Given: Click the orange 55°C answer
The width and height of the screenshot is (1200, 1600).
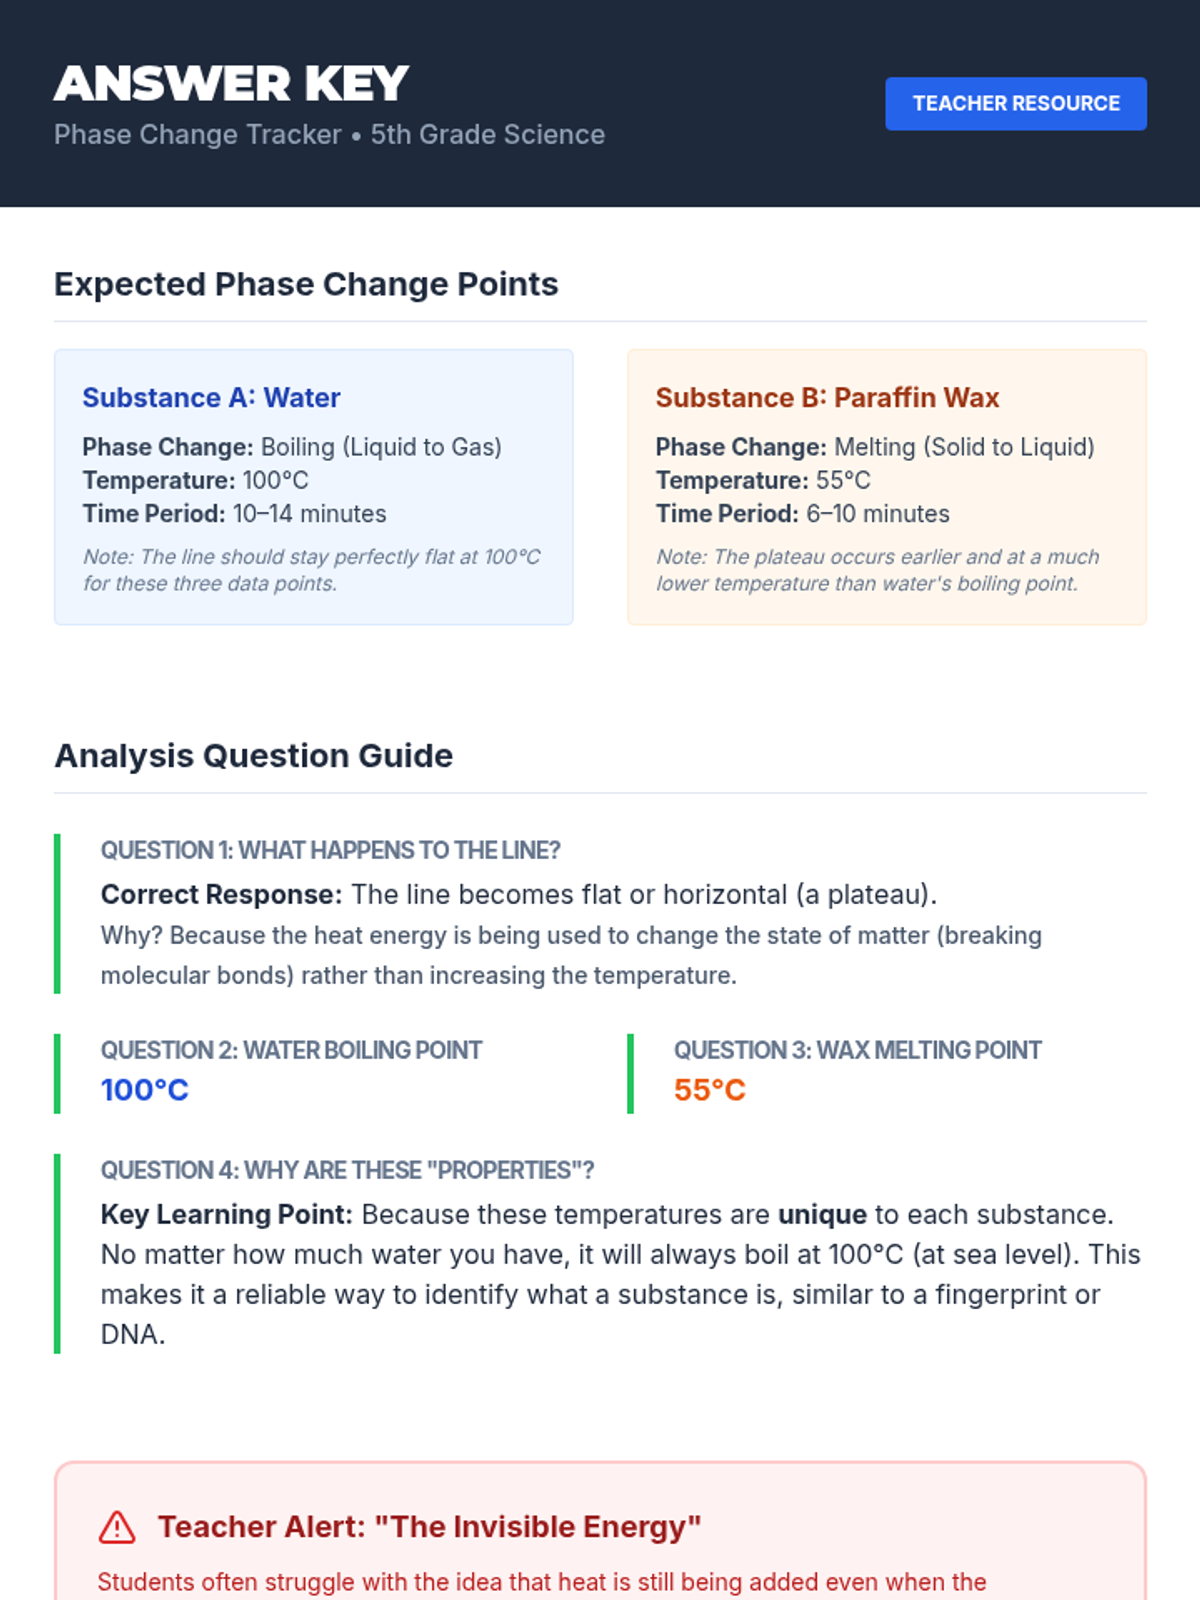Looking at the screenshot, I should 710,1090.
